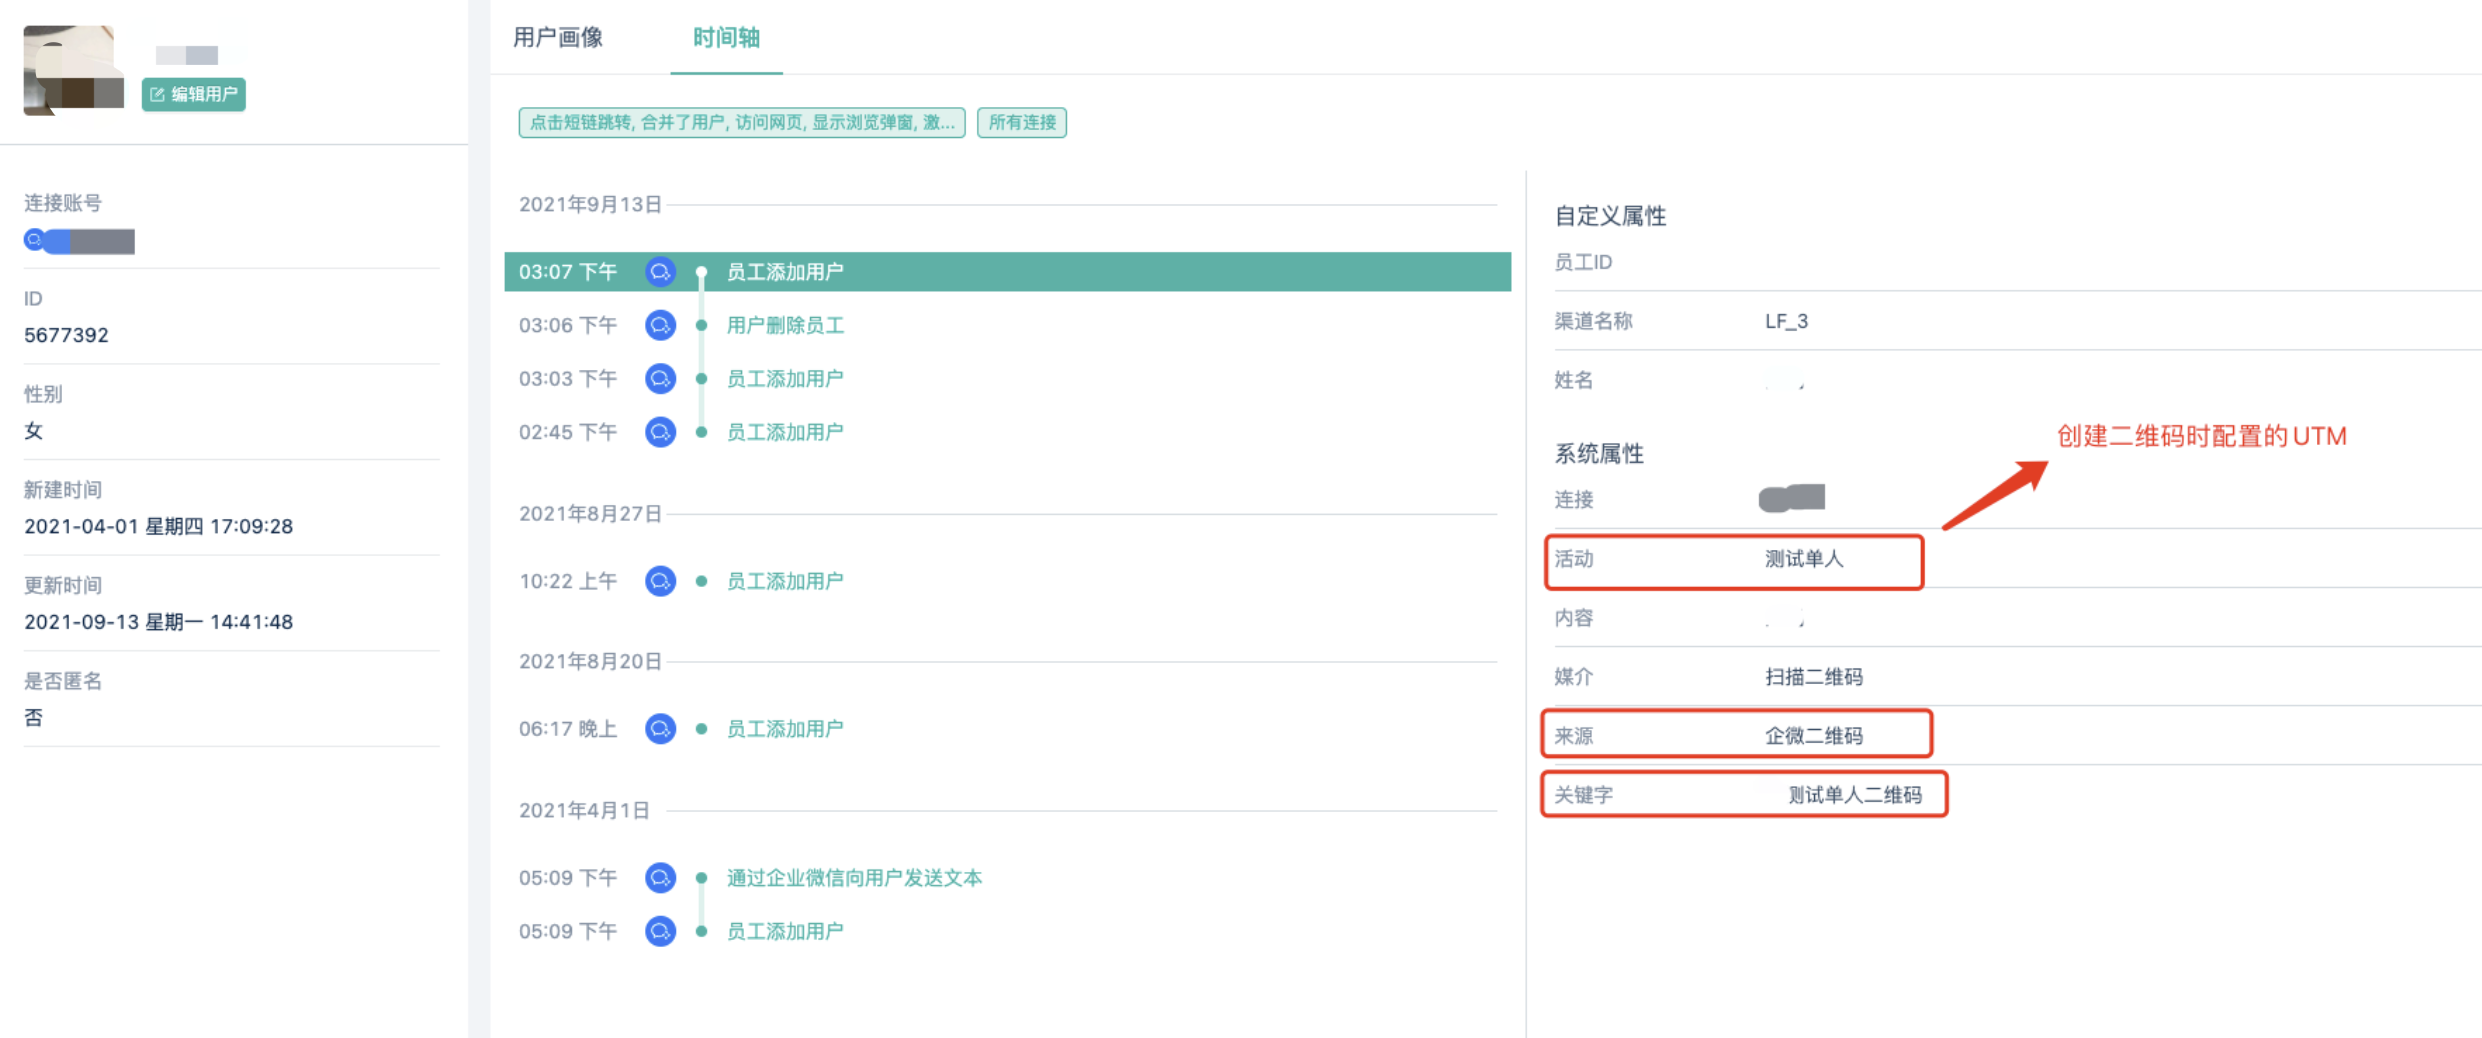Select the highlighted 03:07 下午 员工添加用户 row
The height and width of the screenshot is (1038, 2482).
coord(1006,272)
